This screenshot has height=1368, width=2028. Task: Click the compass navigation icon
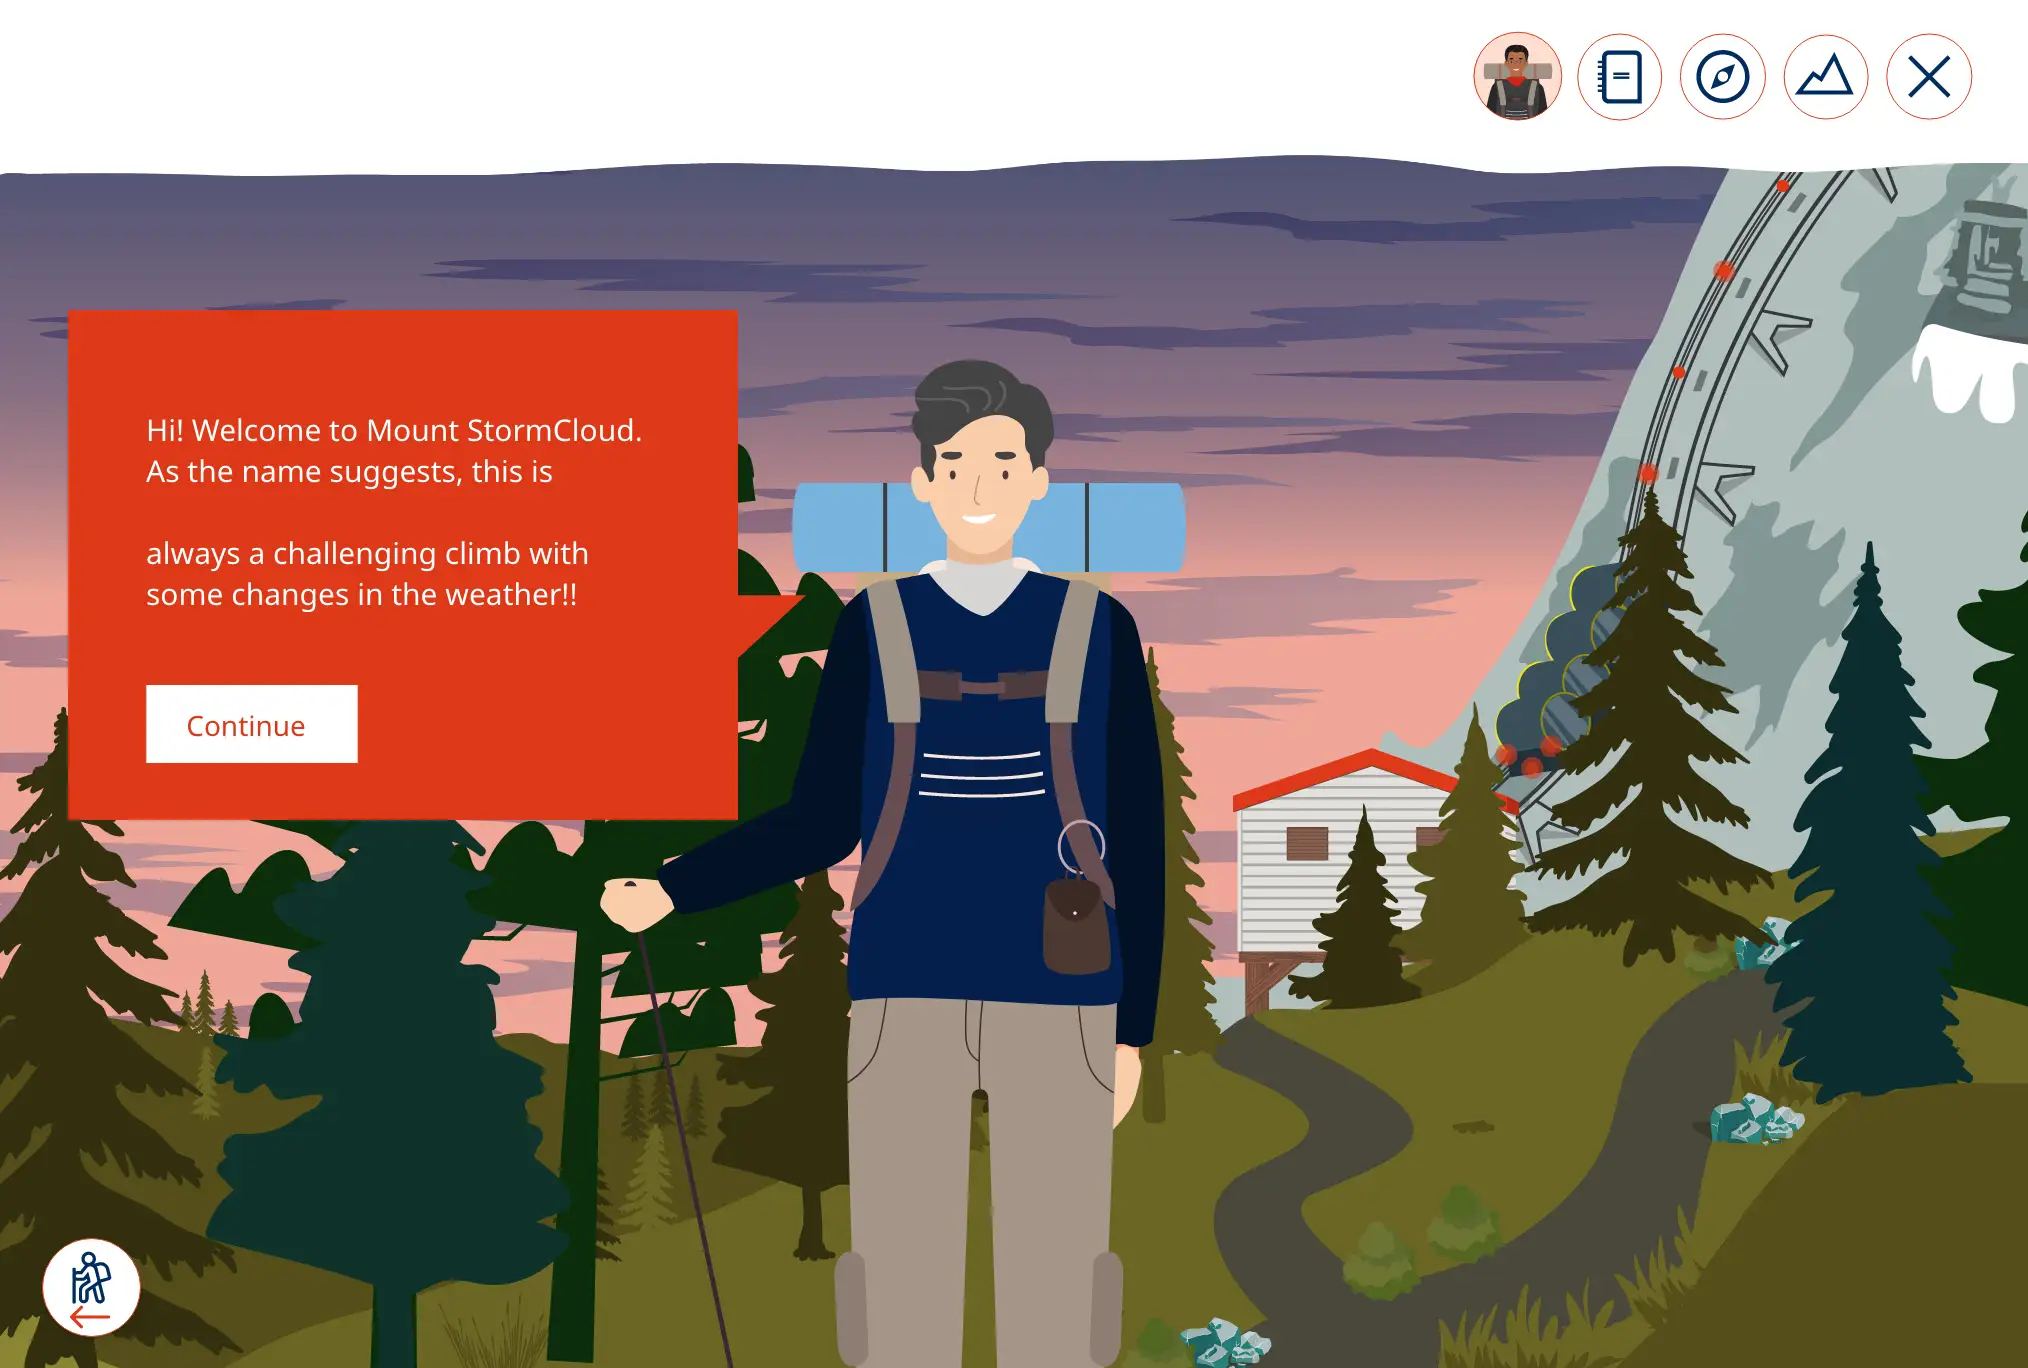(x=1722, y=77)
